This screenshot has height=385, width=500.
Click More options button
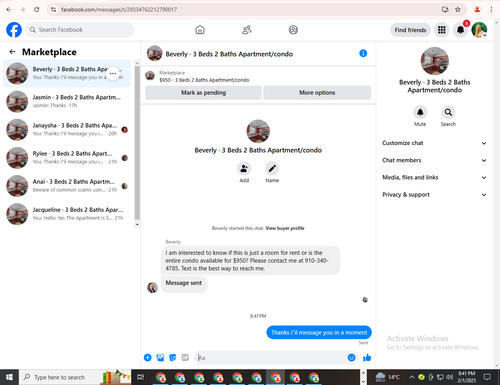tap(317, 93)
